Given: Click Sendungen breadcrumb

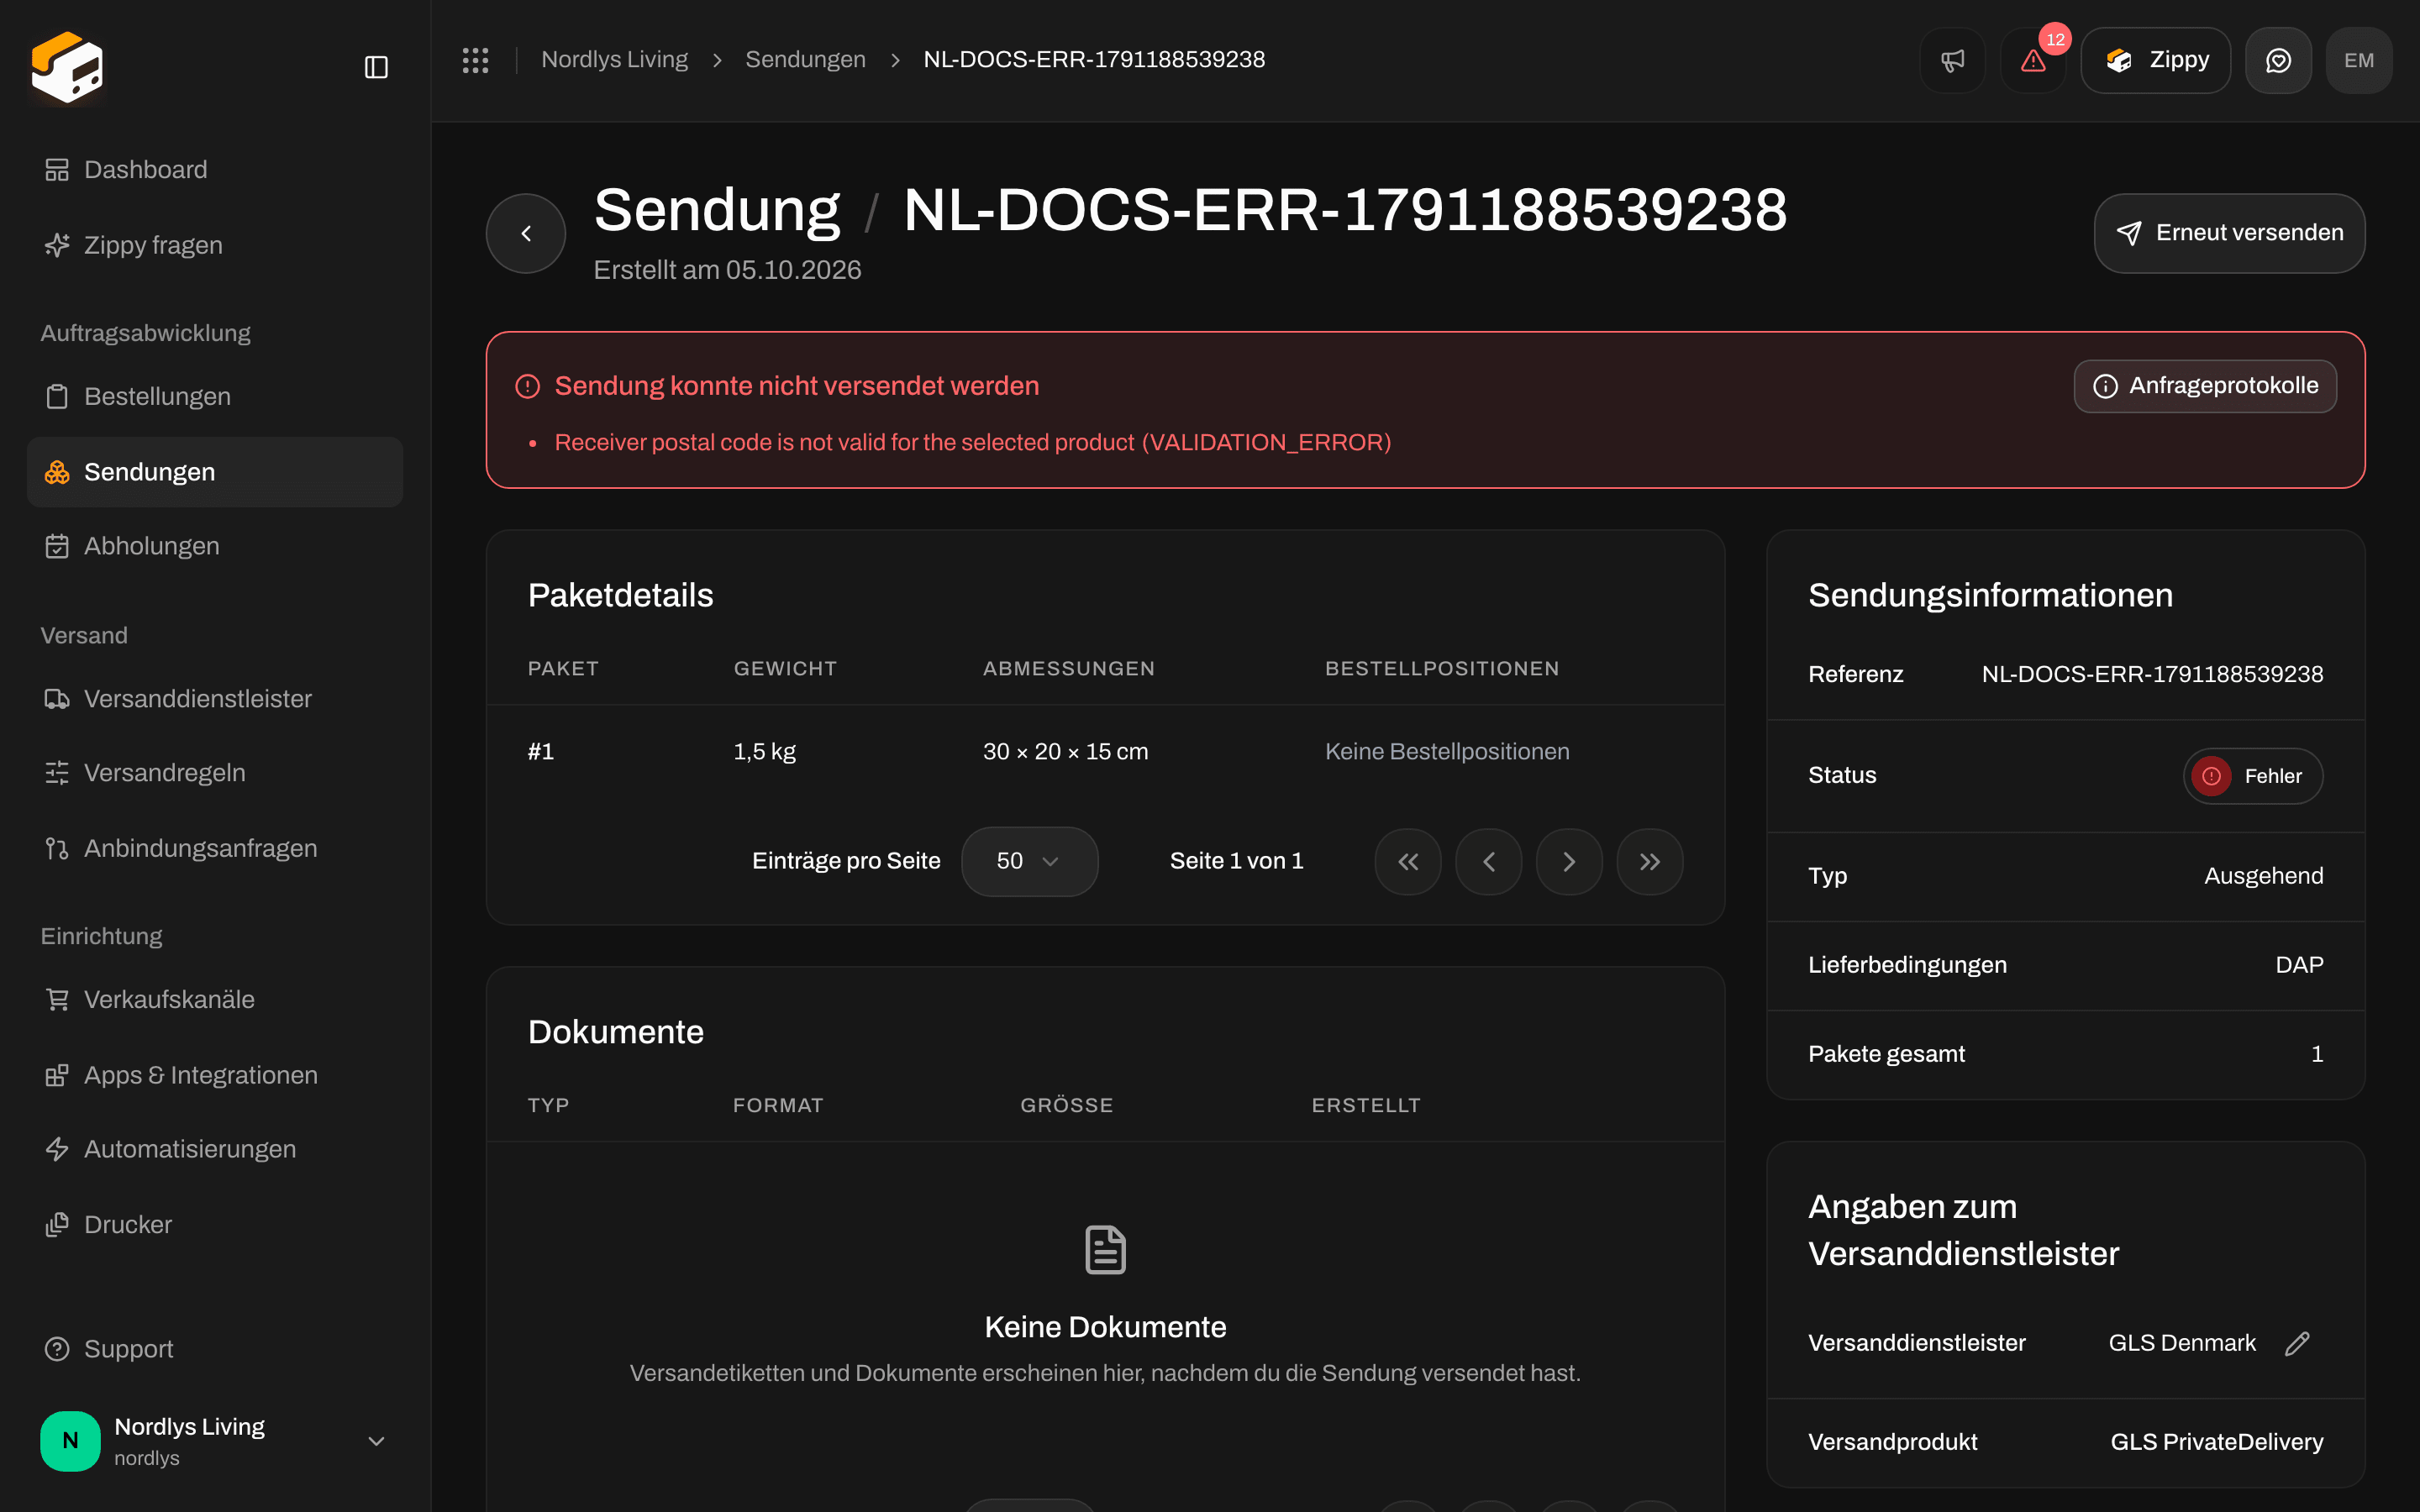Looking at the screenshot, I should click(x=805, y=60).
